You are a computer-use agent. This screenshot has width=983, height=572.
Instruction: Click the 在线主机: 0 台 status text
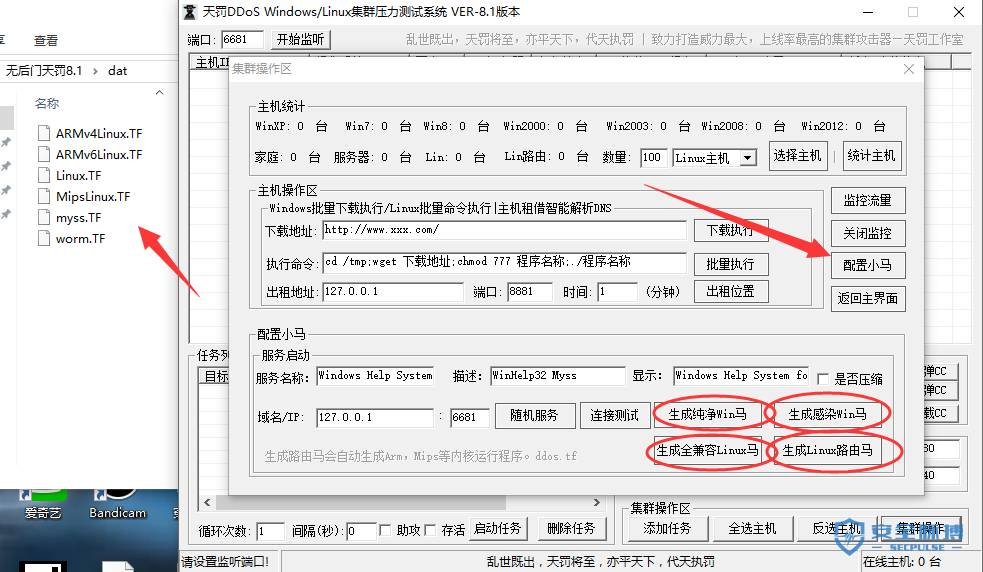pos(902,562)
